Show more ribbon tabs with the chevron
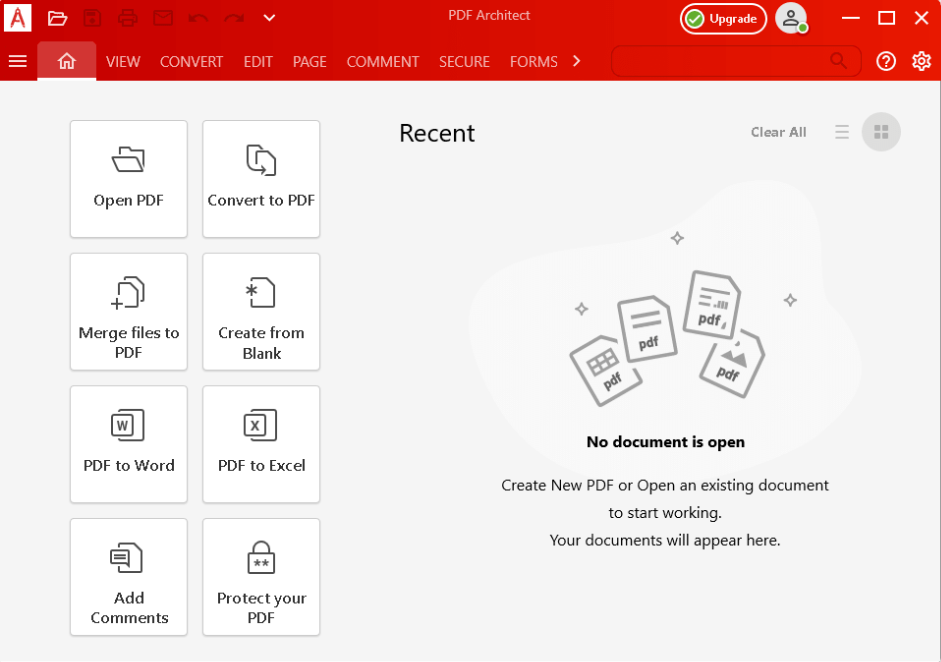This screenshot has height=662, width=941. (577, 61)
